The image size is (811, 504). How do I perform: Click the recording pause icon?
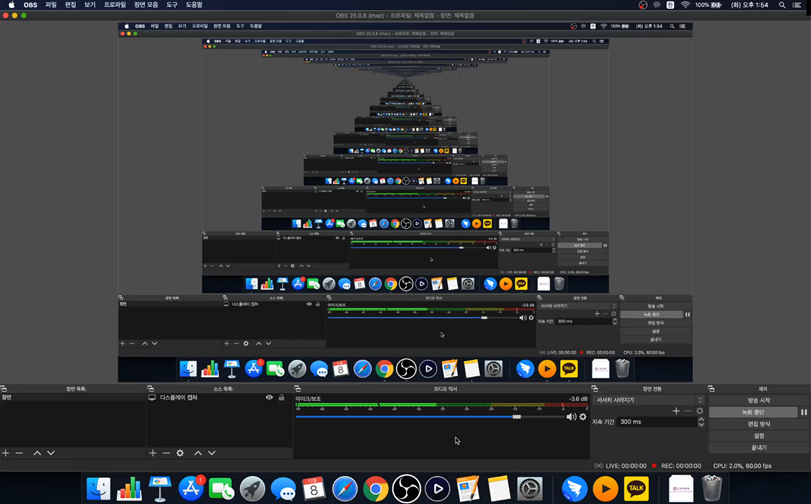coord(803,412)
